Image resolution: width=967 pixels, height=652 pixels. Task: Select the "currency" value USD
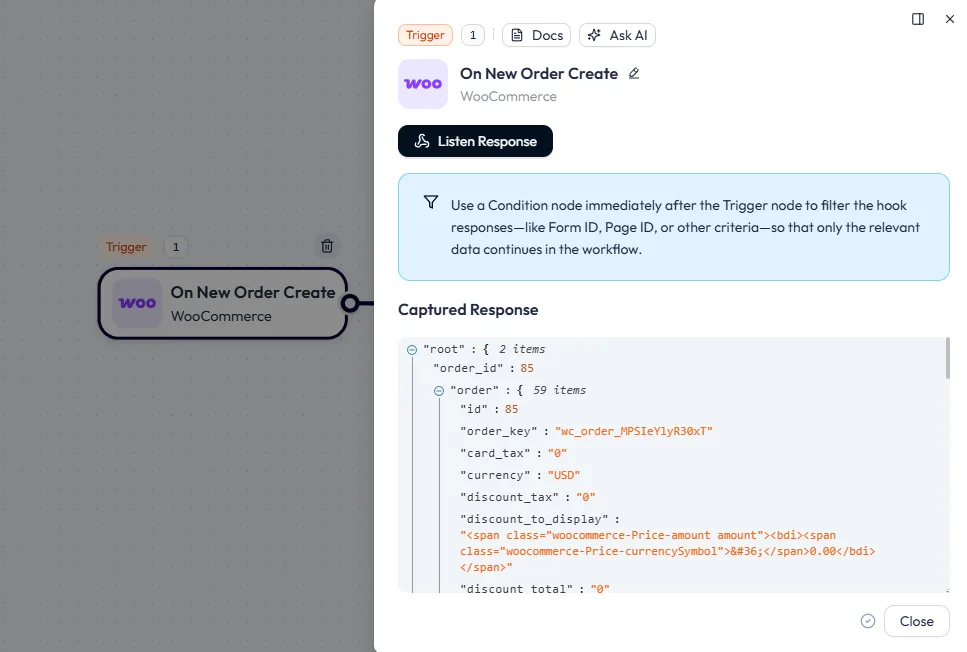564,476
